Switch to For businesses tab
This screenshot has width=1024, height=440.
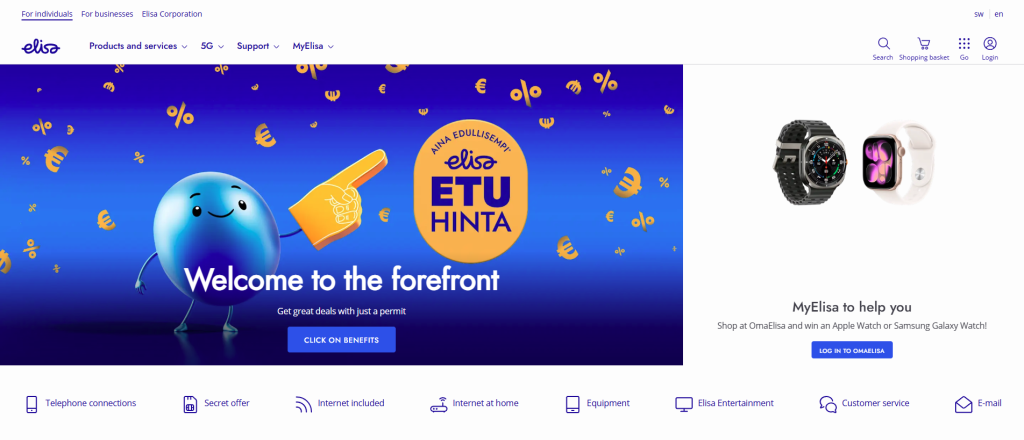(x=107, y=14)
